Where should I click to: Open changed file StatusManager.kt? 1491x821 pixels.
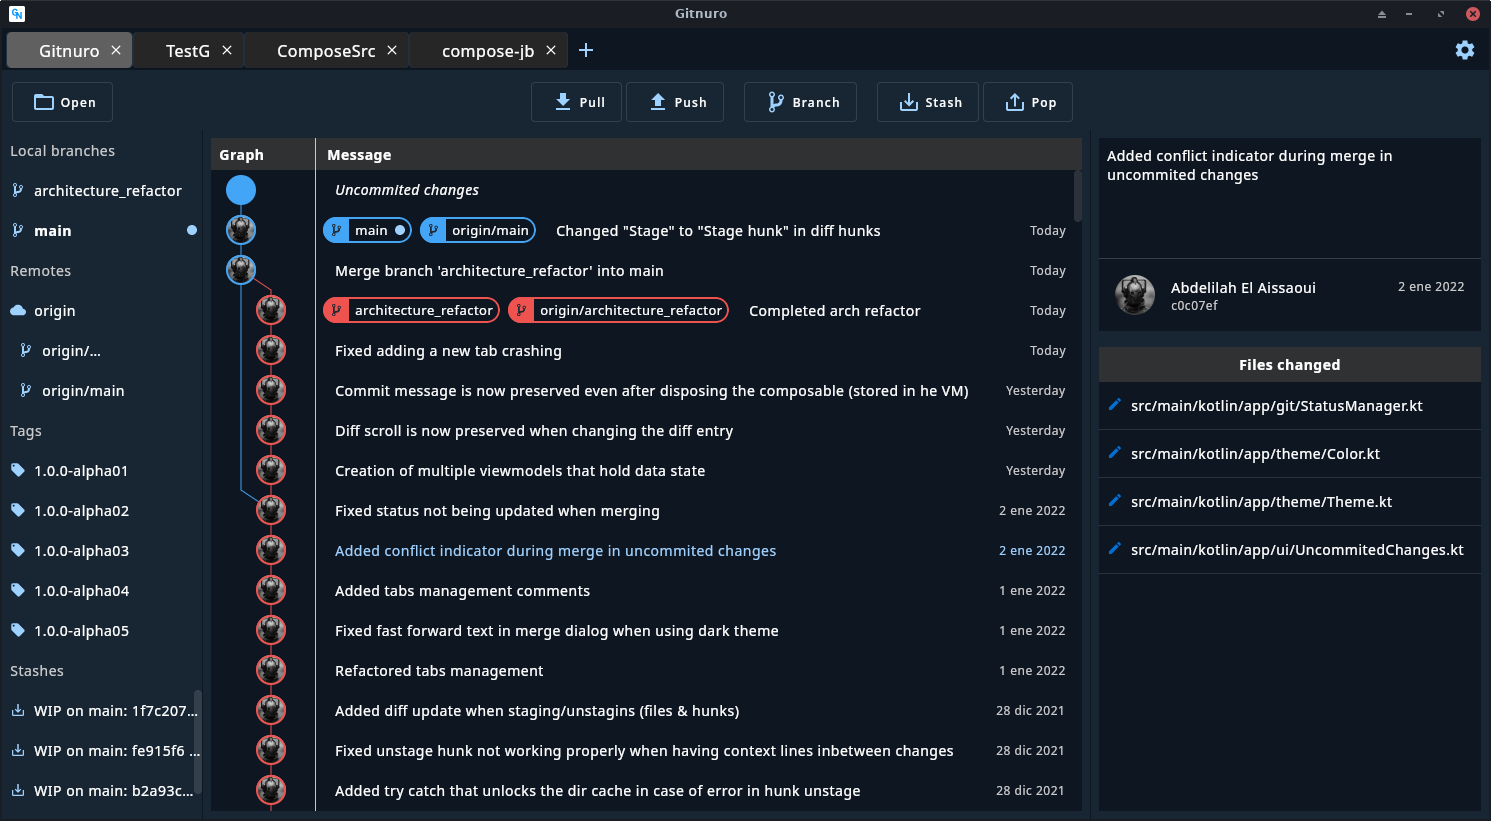pyautogui.click(x=1290, y=406)
